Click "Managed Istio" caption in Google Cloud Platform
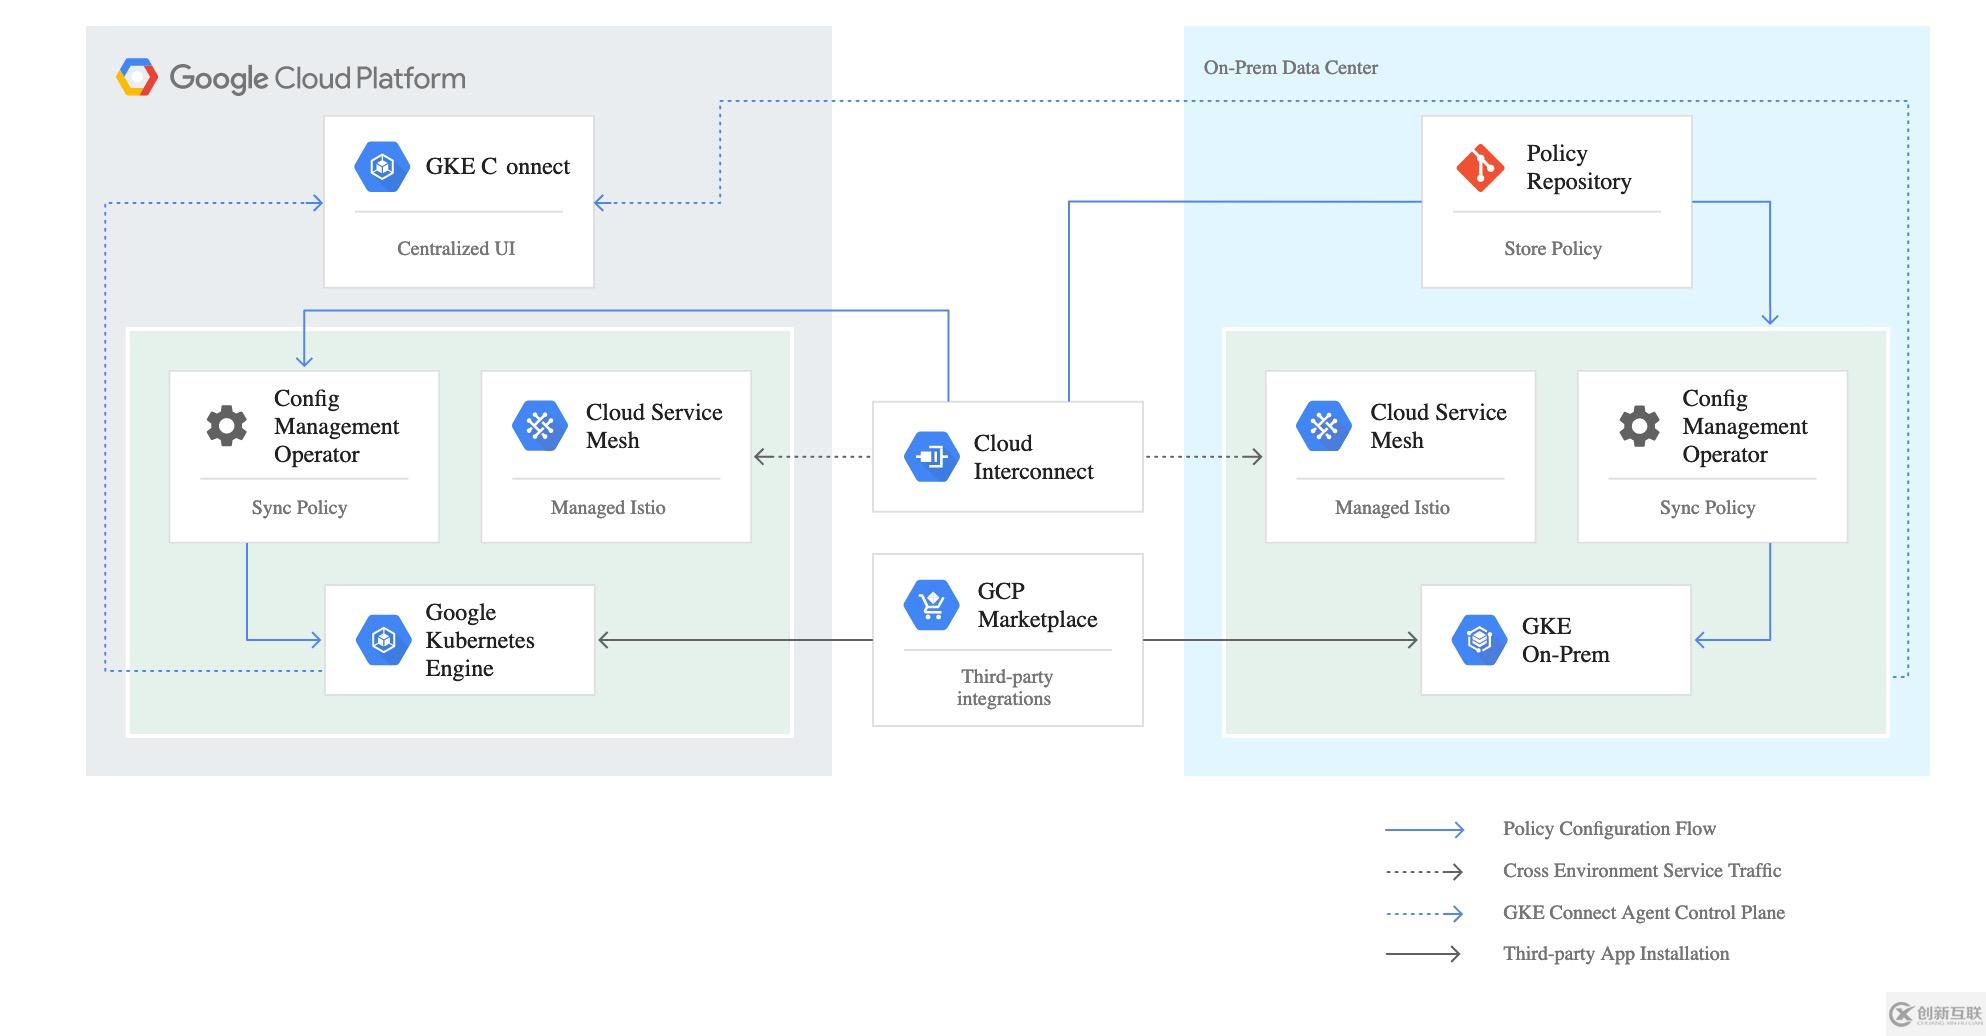1986x1036 pixels. [x=608, y=507]
